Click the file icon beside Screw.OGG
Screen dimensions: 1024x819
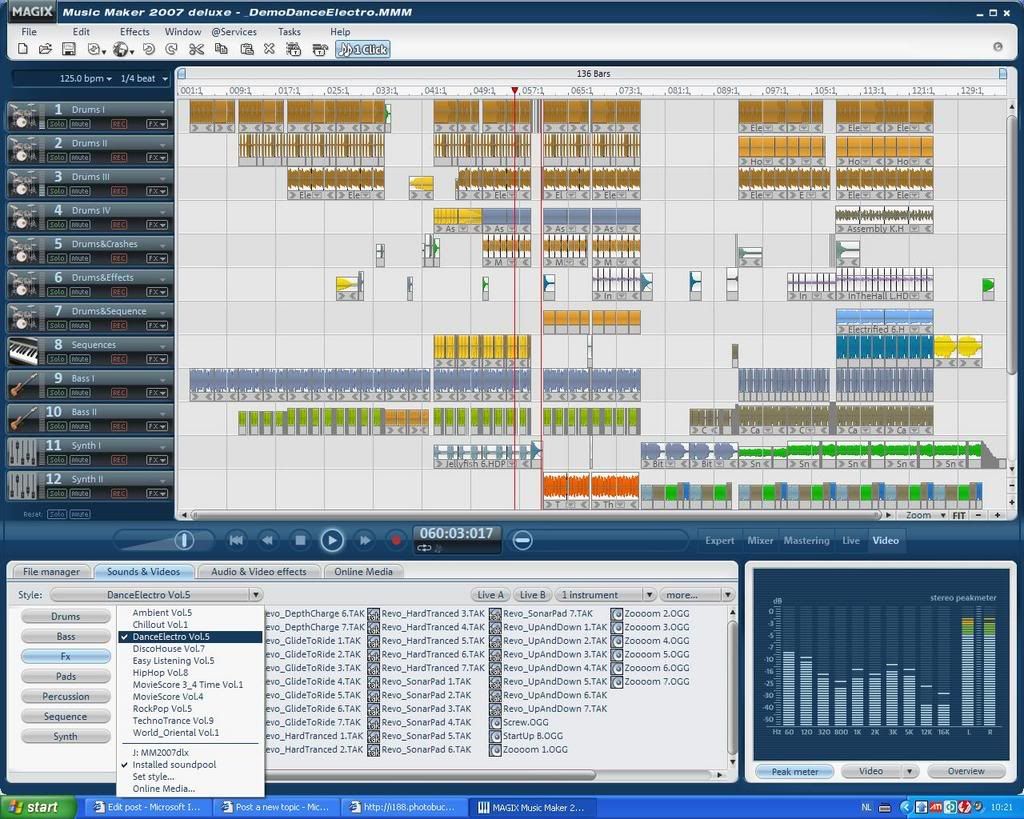[495, 723]
